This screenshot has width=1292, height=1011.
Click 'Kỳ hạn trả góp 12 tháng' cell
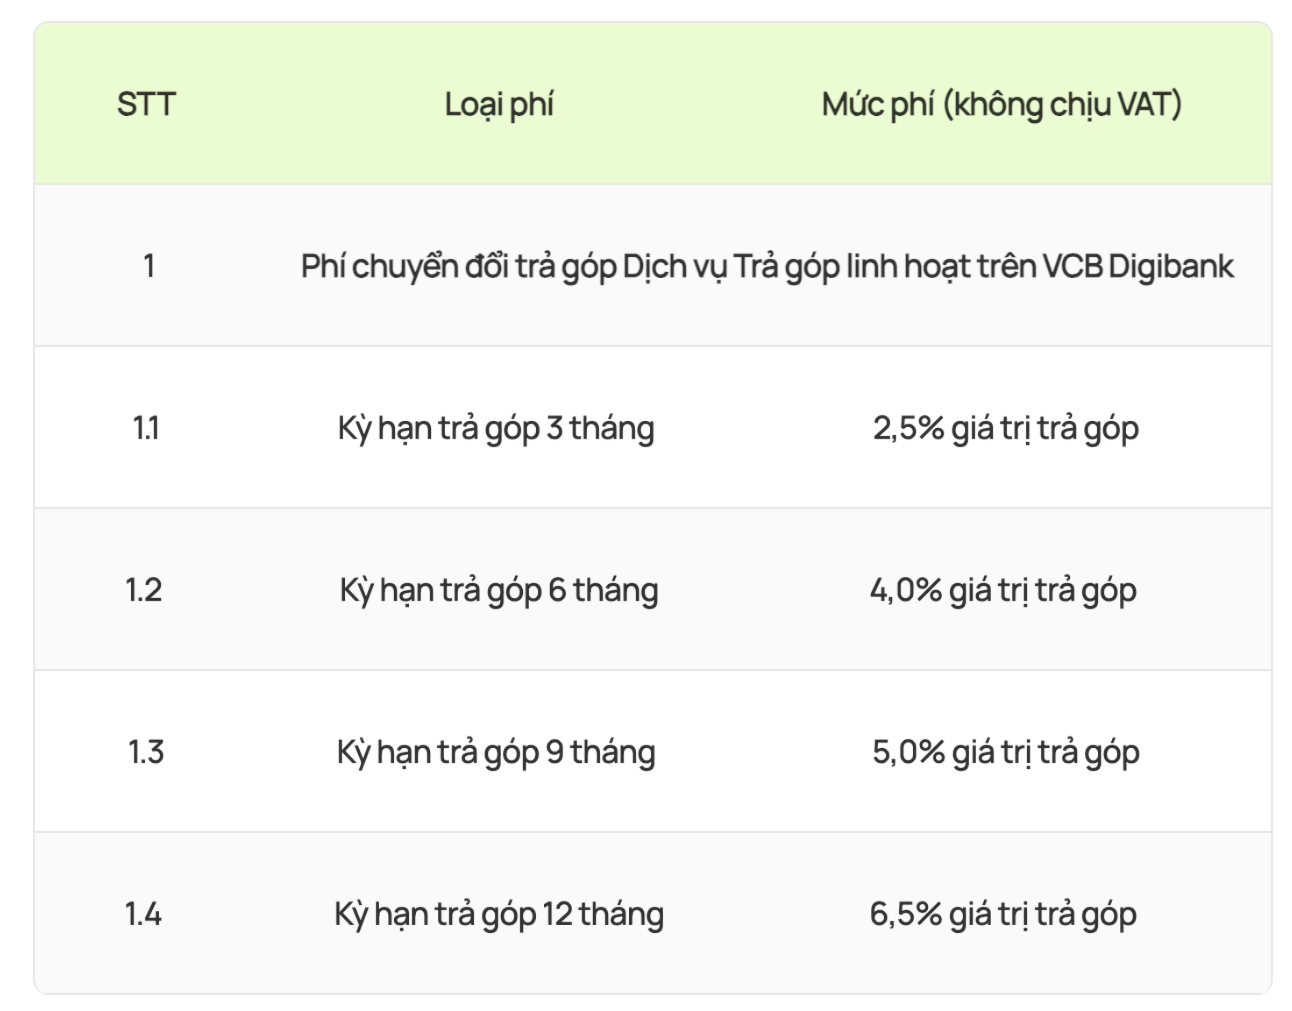click(498, 914)
